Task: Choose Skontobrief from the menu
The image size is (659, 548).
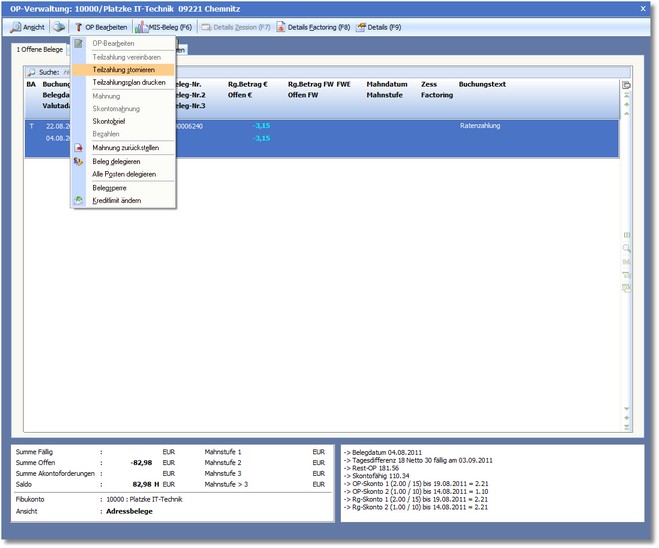Action: (109, 121)
